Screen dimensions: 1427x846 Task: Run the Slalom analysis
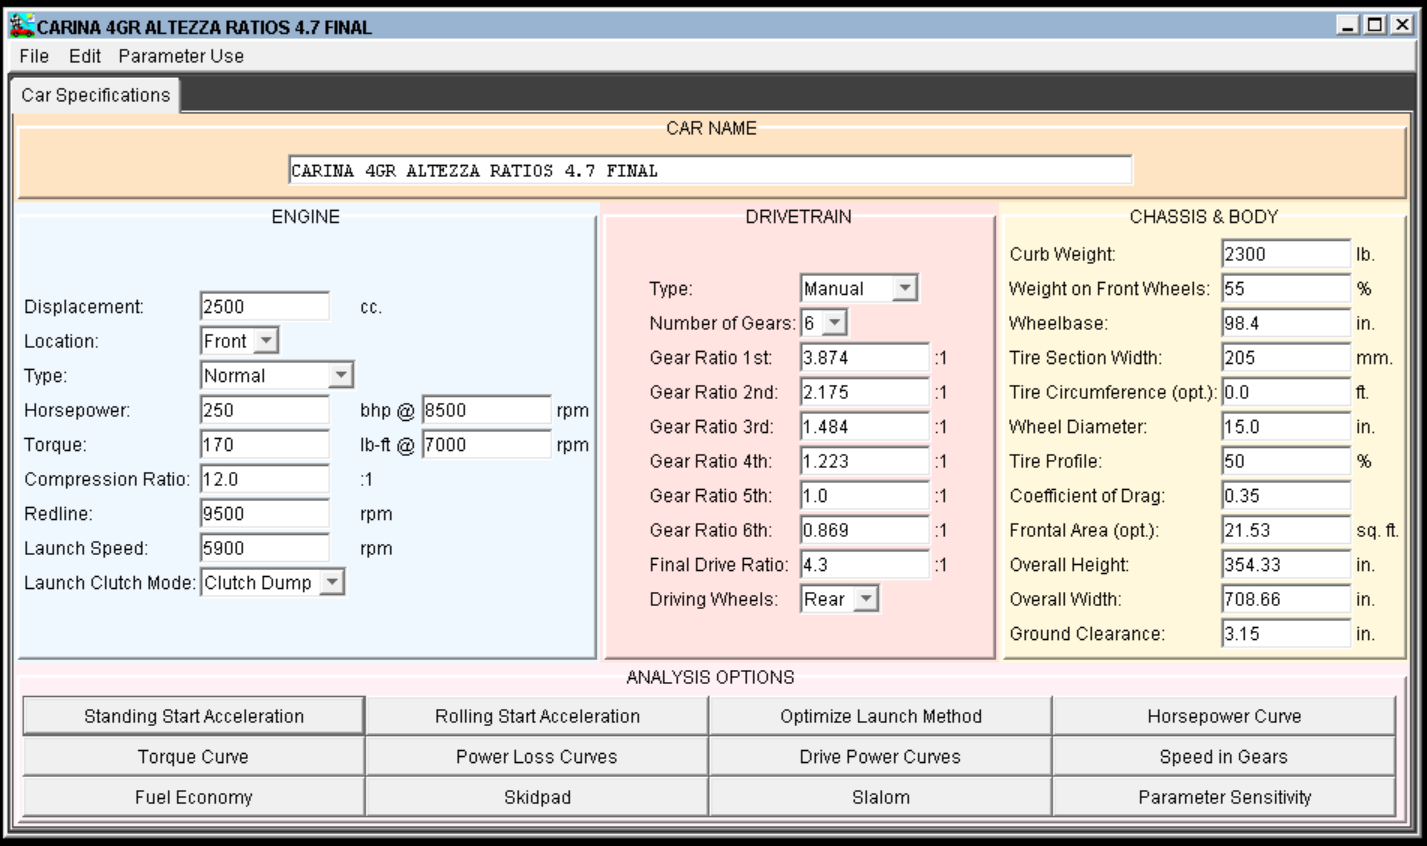point(881,797)
